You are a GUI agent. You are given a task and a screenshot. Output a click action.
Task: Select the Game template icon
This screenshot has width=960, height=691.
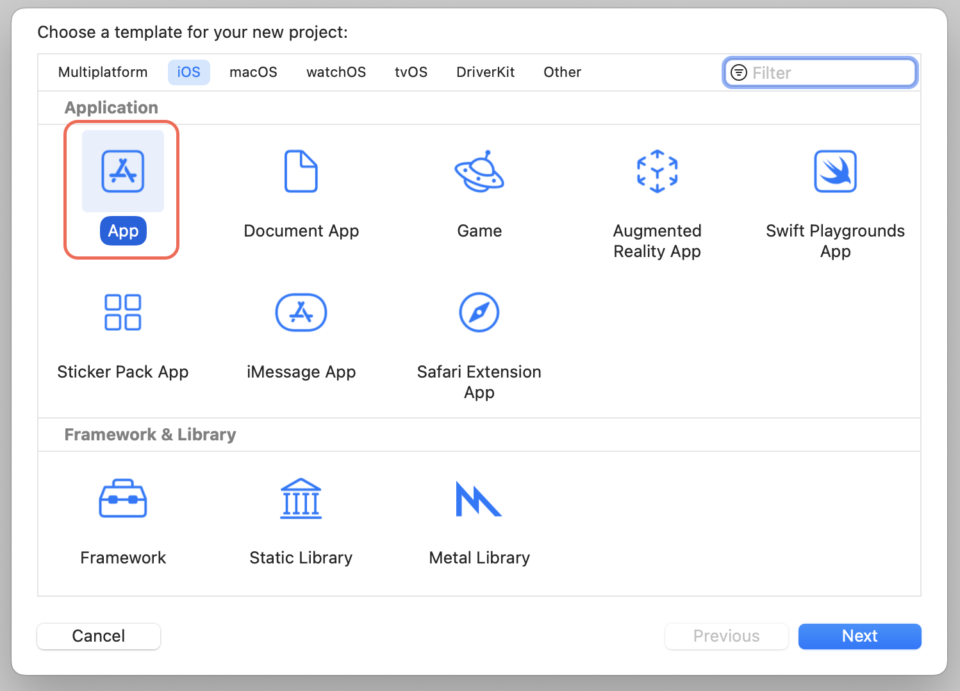click(x=479, y=170)
